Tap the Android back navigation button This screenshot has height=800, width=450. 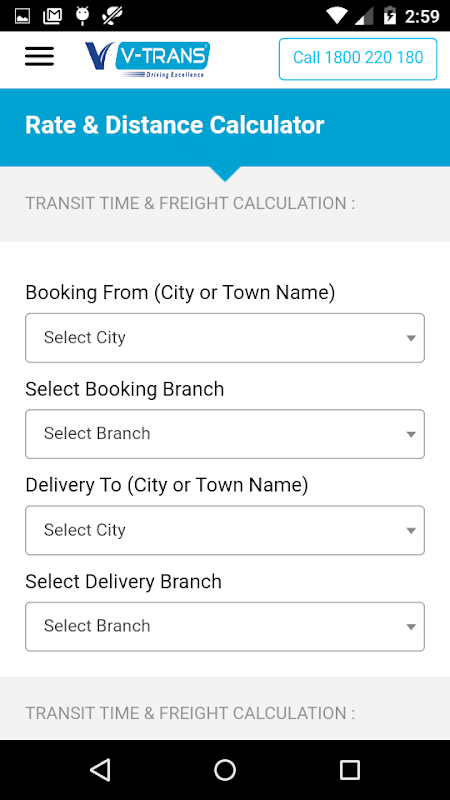100,769
